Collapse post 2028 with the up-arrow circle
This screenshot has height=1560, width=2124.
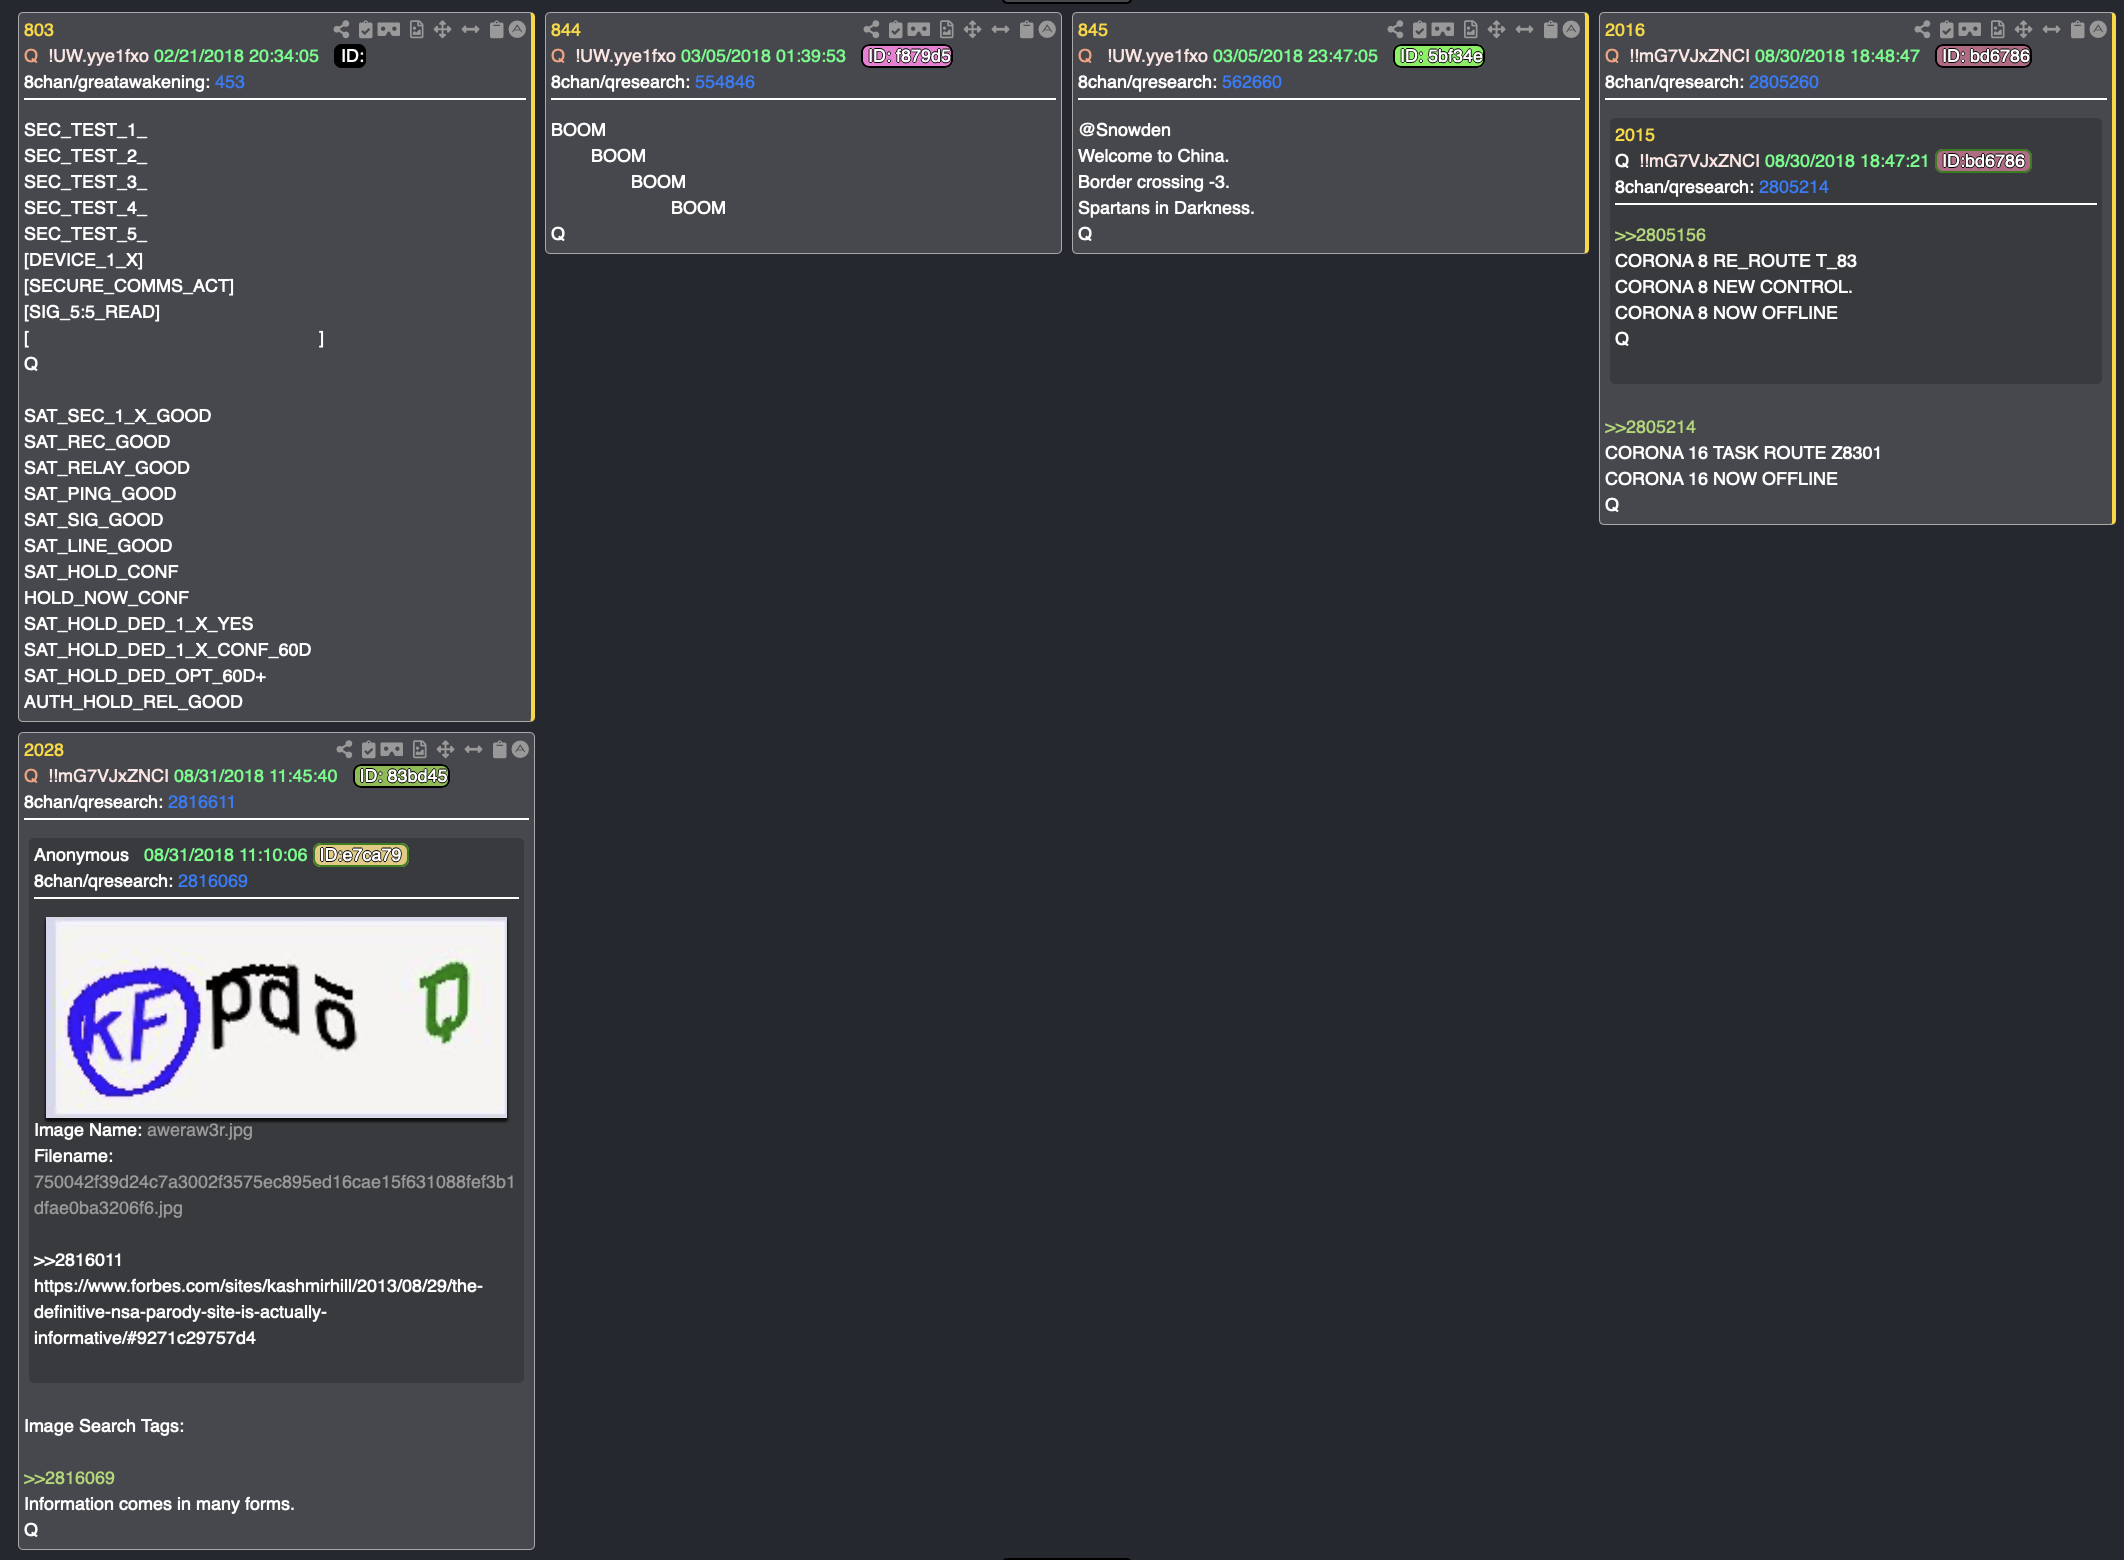tap(520, 750)
